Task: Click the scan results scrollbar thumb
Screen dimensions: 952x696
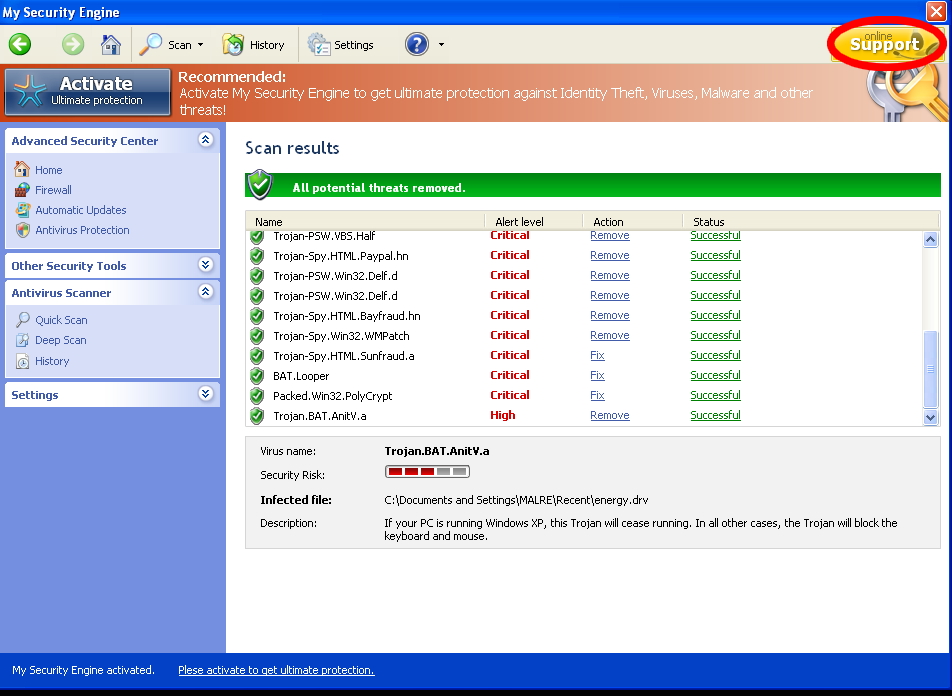Action: tap(930, 369)
